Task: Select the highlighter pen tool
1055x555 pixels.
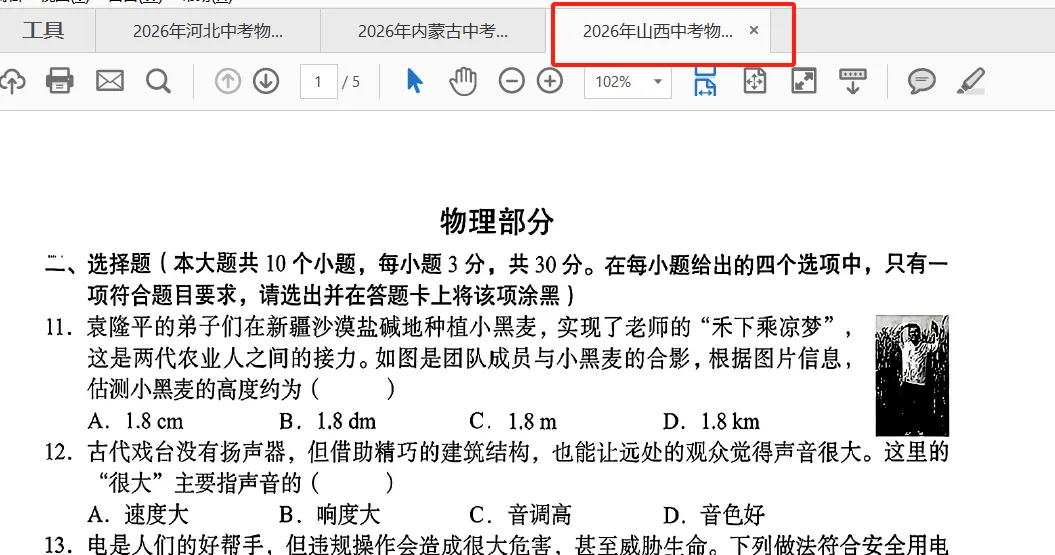Action: coord(971,81)
